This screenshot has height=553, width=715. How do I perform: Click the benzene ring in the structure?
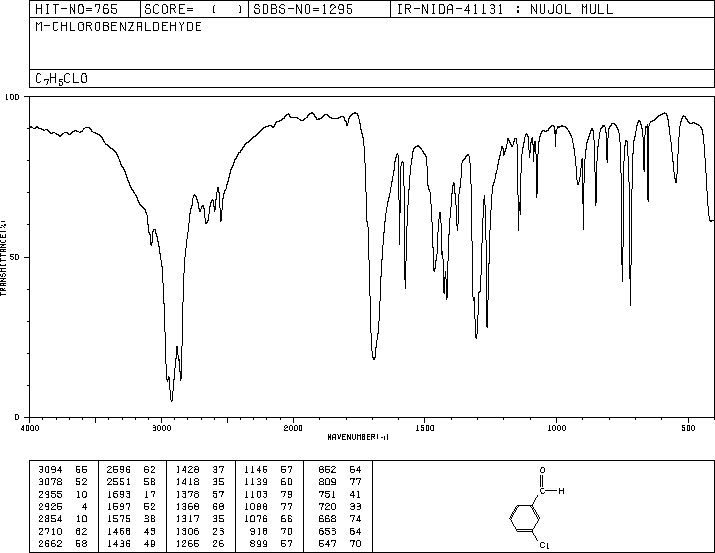[524, 516]
